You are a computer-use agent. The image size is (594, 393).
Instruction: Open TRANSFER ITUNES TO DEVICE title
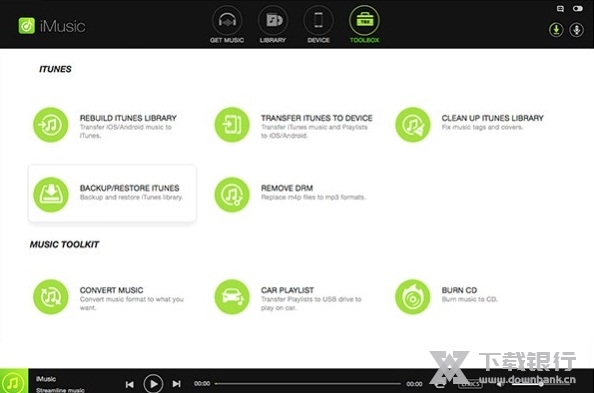click(x=317, y=118)
